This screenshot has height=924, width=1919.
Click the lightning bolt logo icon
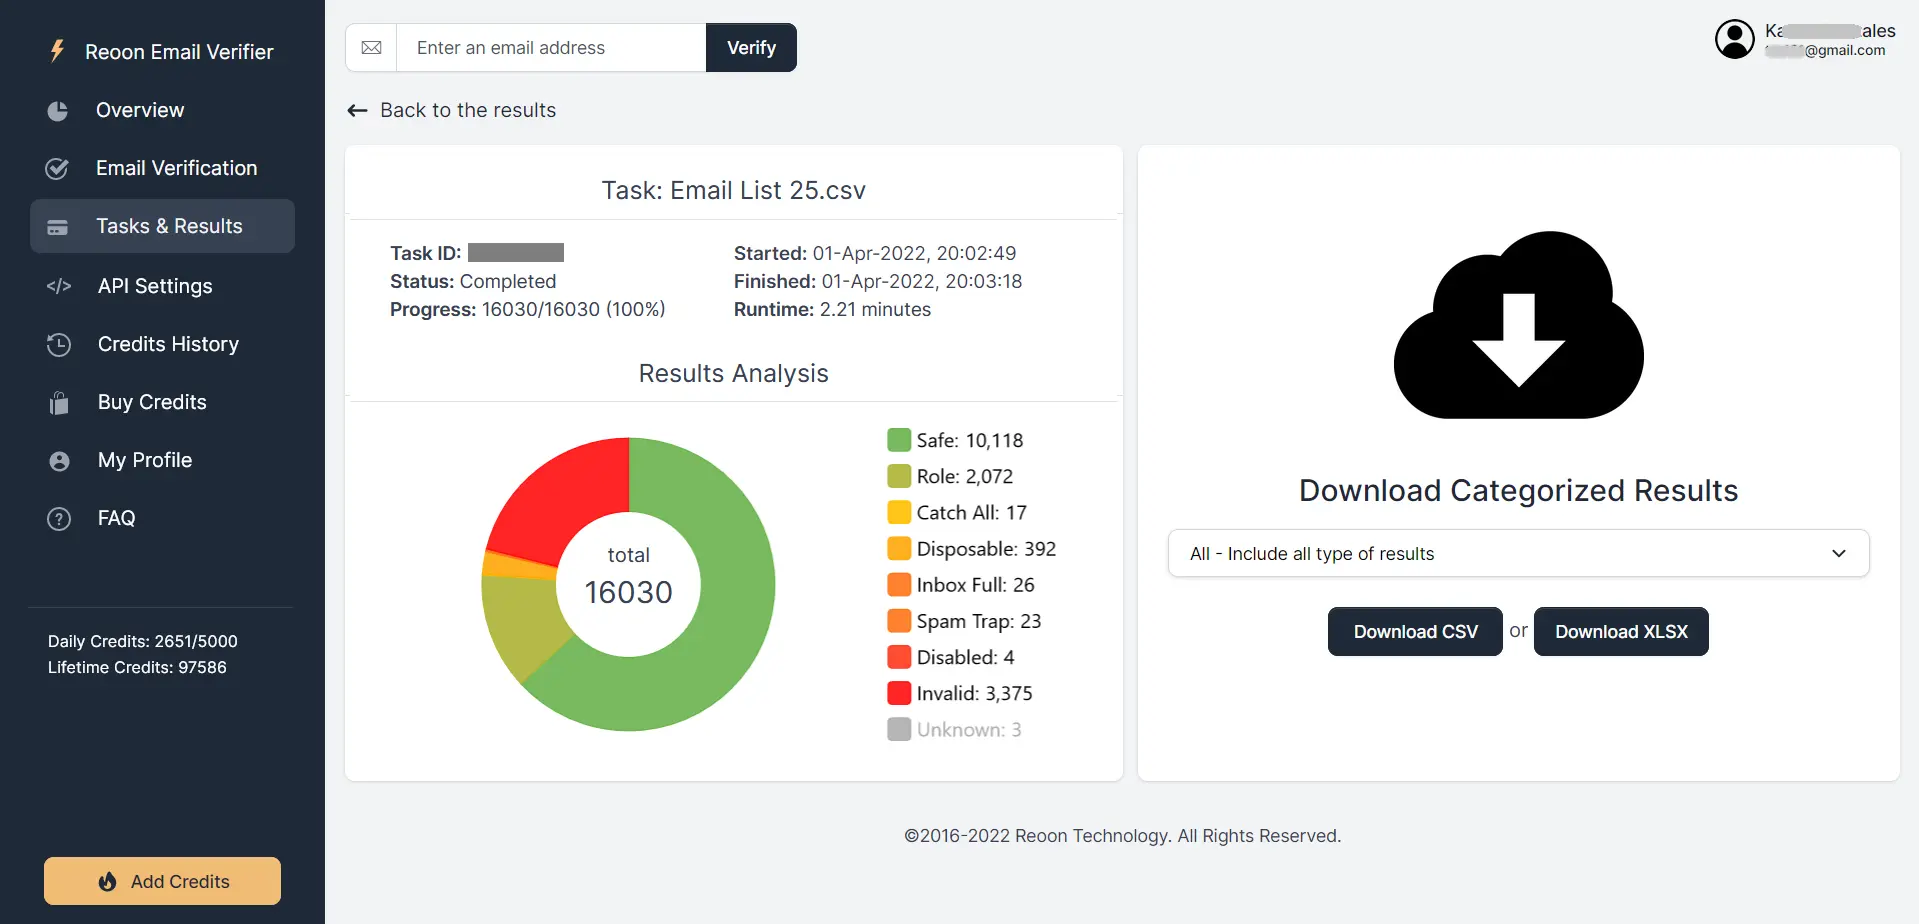[x=57, y=51]
